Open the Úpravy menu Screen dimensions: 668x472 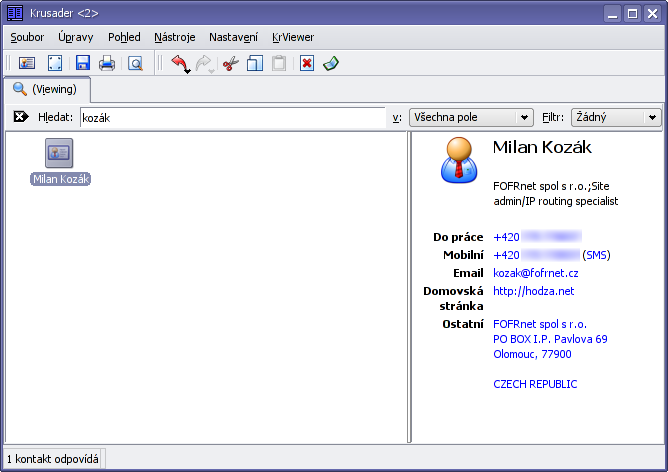coord(75,37)
